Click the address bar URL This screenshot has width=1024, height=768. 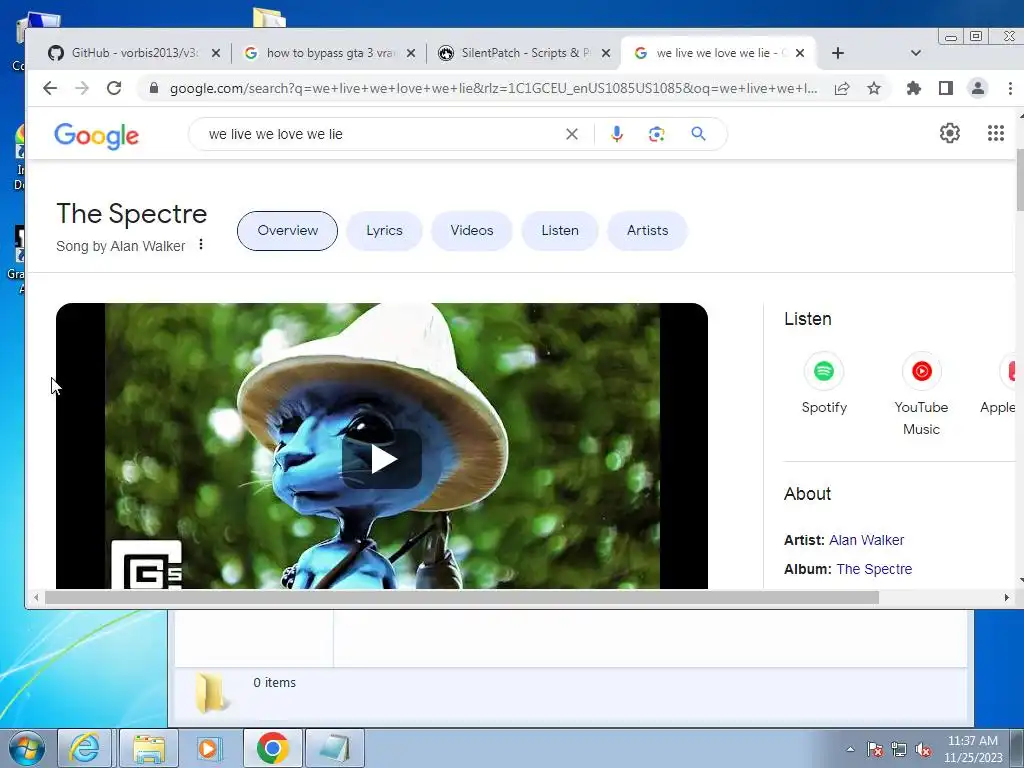[493, 88]
